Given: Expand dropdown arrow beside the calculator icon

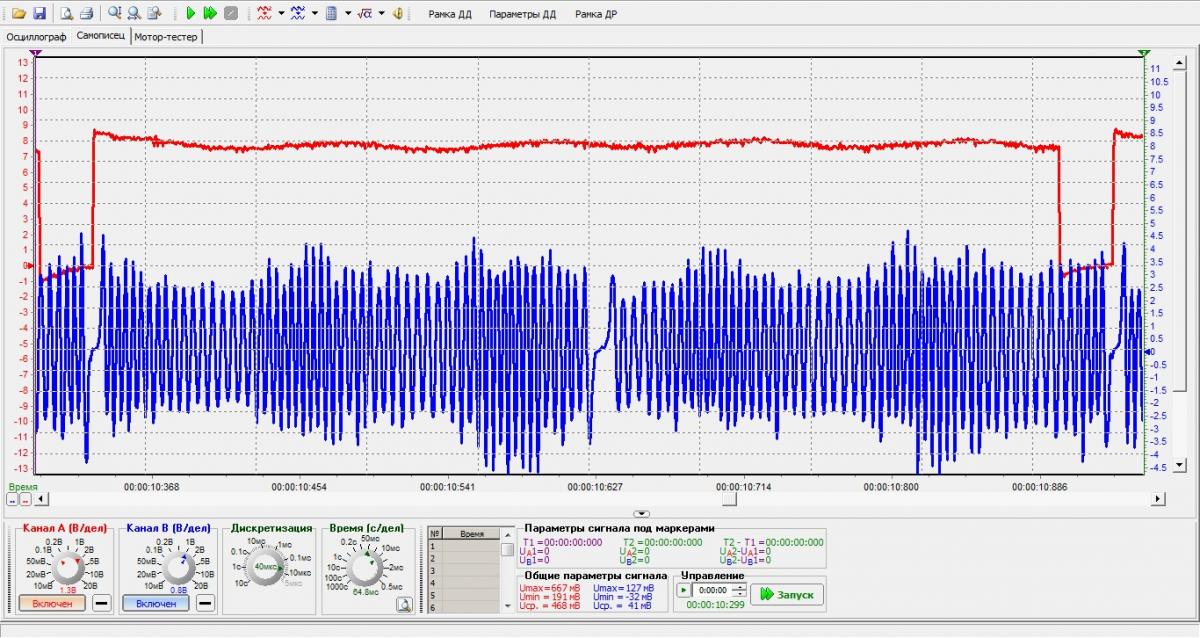Looking at the screenshot, I should point(347,14).
